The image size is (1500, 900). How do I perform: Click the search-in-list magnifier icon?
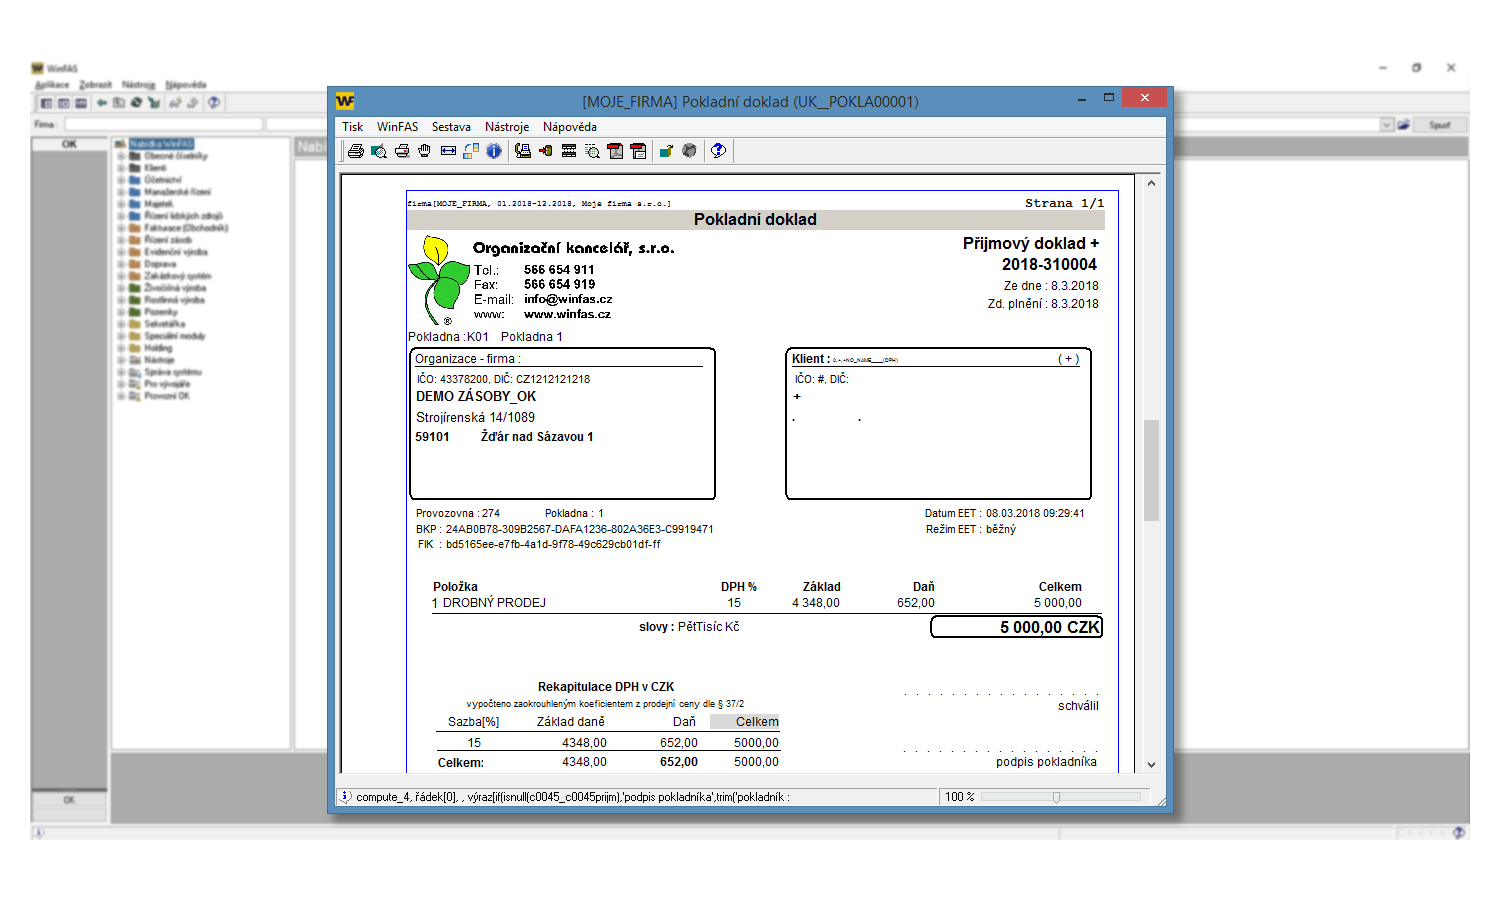(592, 151)
